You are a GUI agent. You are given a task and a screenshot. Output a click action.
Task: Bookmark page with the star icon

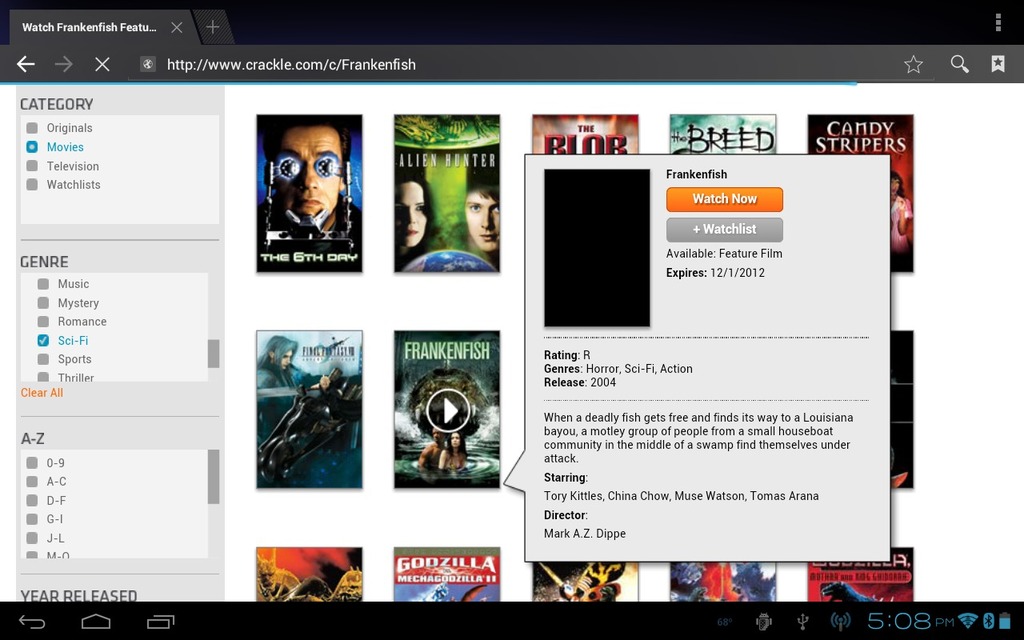(913, 64)
